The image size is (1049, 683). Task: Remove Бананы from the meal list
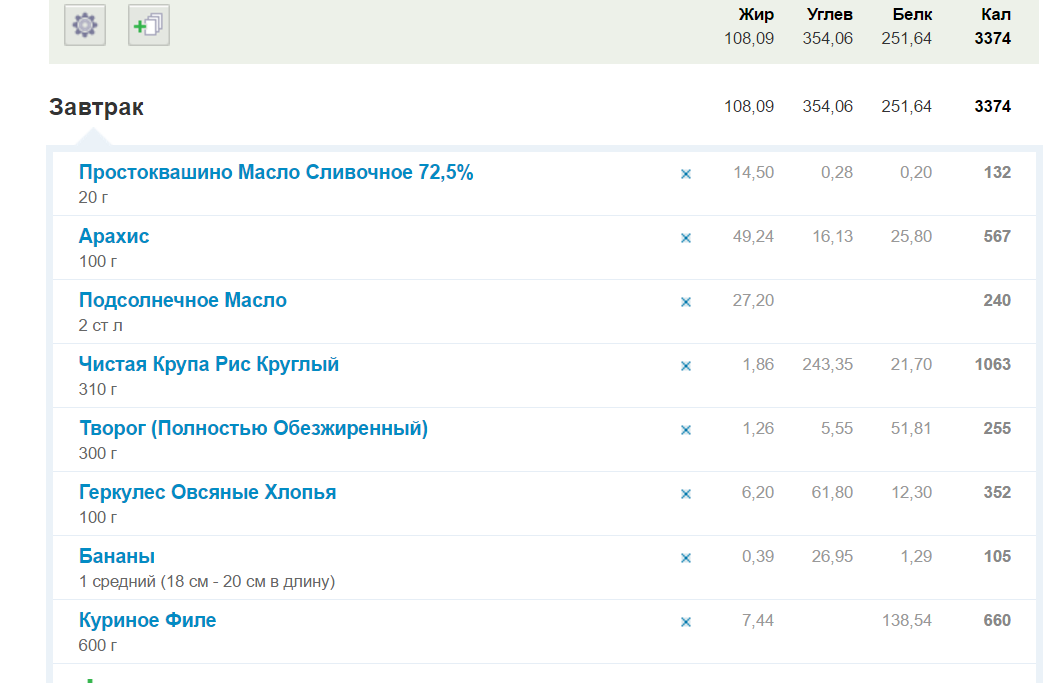(686, 558)
